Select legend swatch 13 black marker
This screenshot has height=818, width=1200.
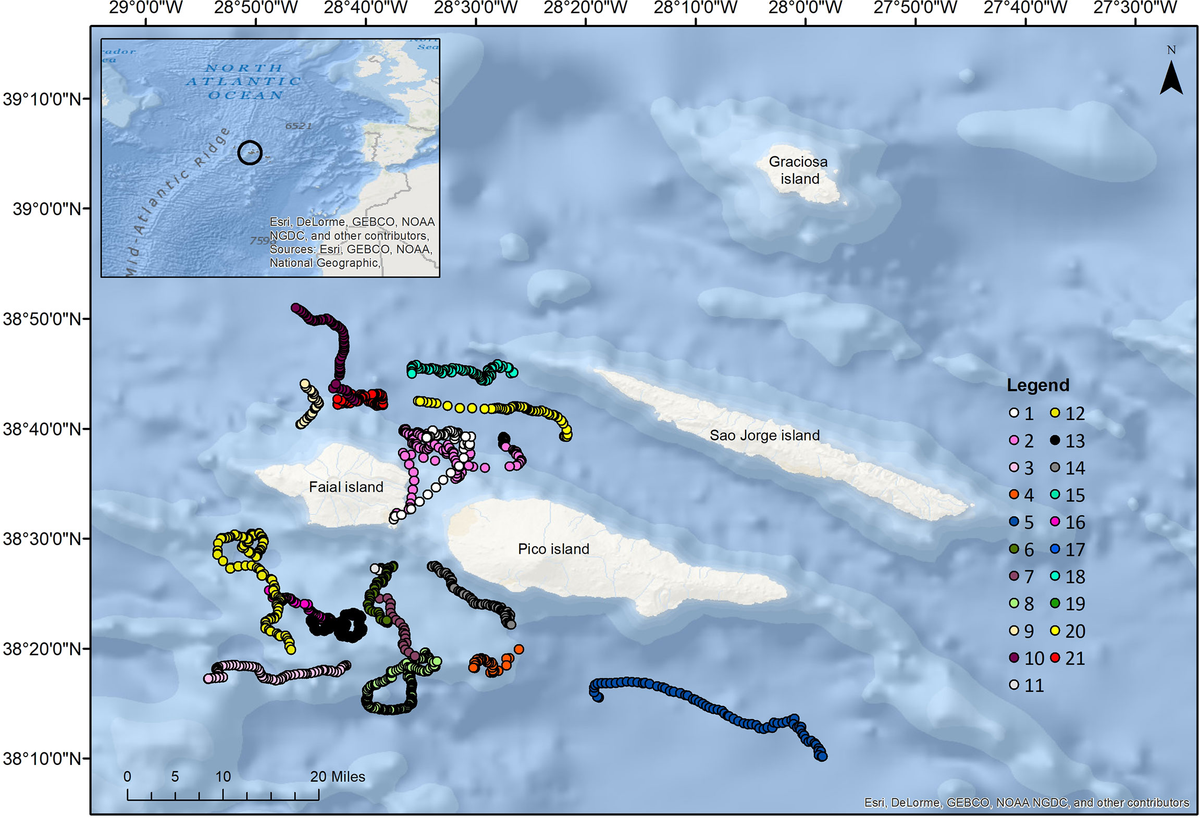coord(1054,440)
